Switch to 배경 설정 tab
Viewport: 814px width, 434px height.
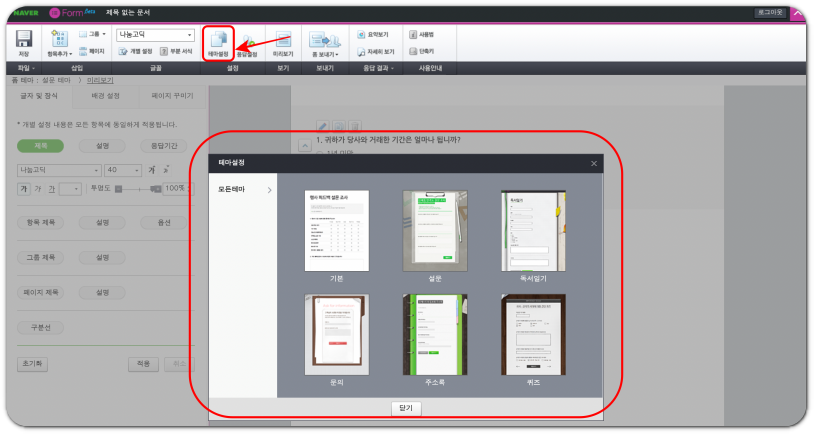tap(105, 96)
